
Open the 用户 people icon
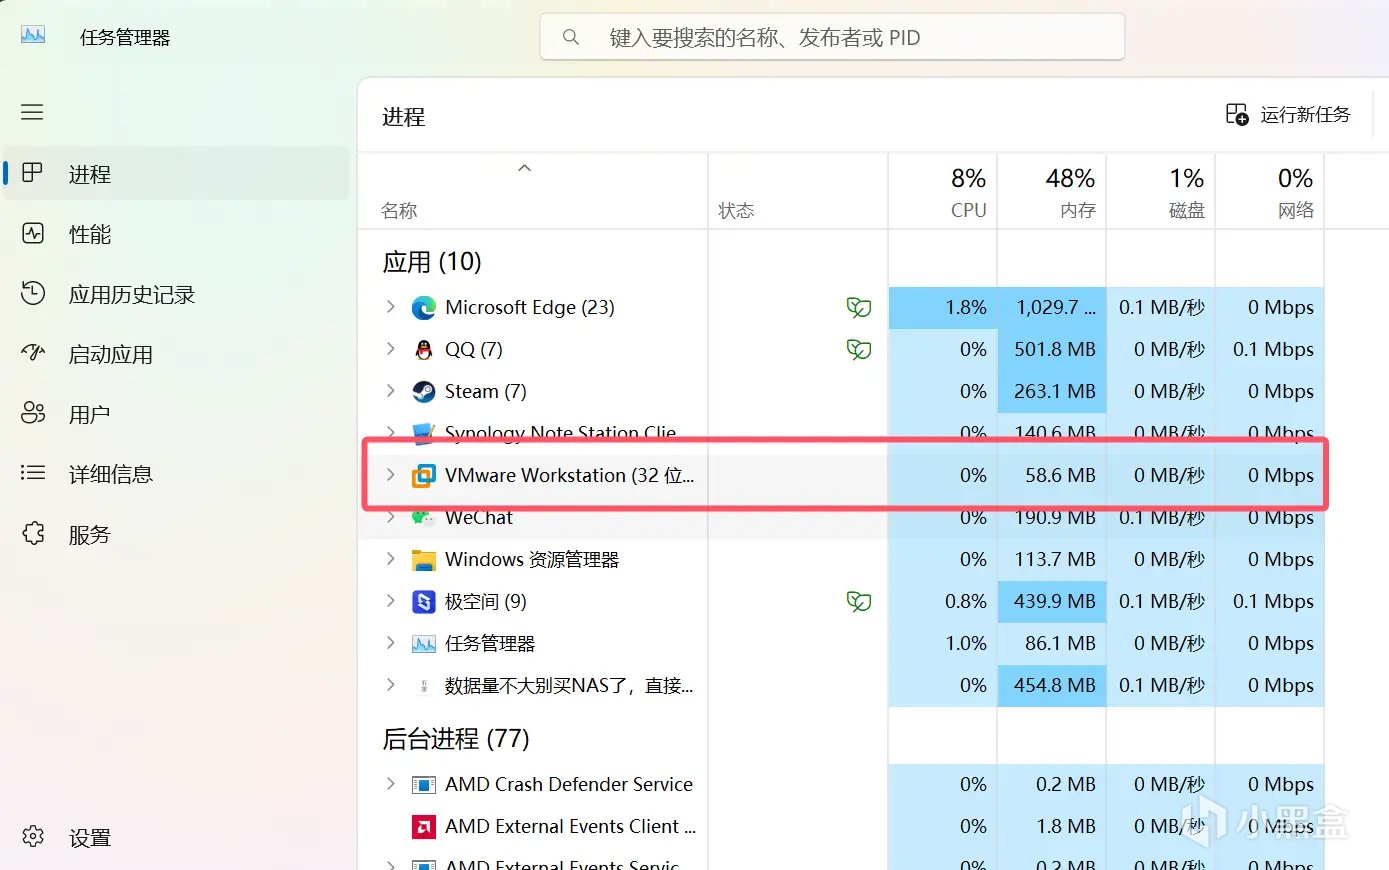tap(33, 413)
